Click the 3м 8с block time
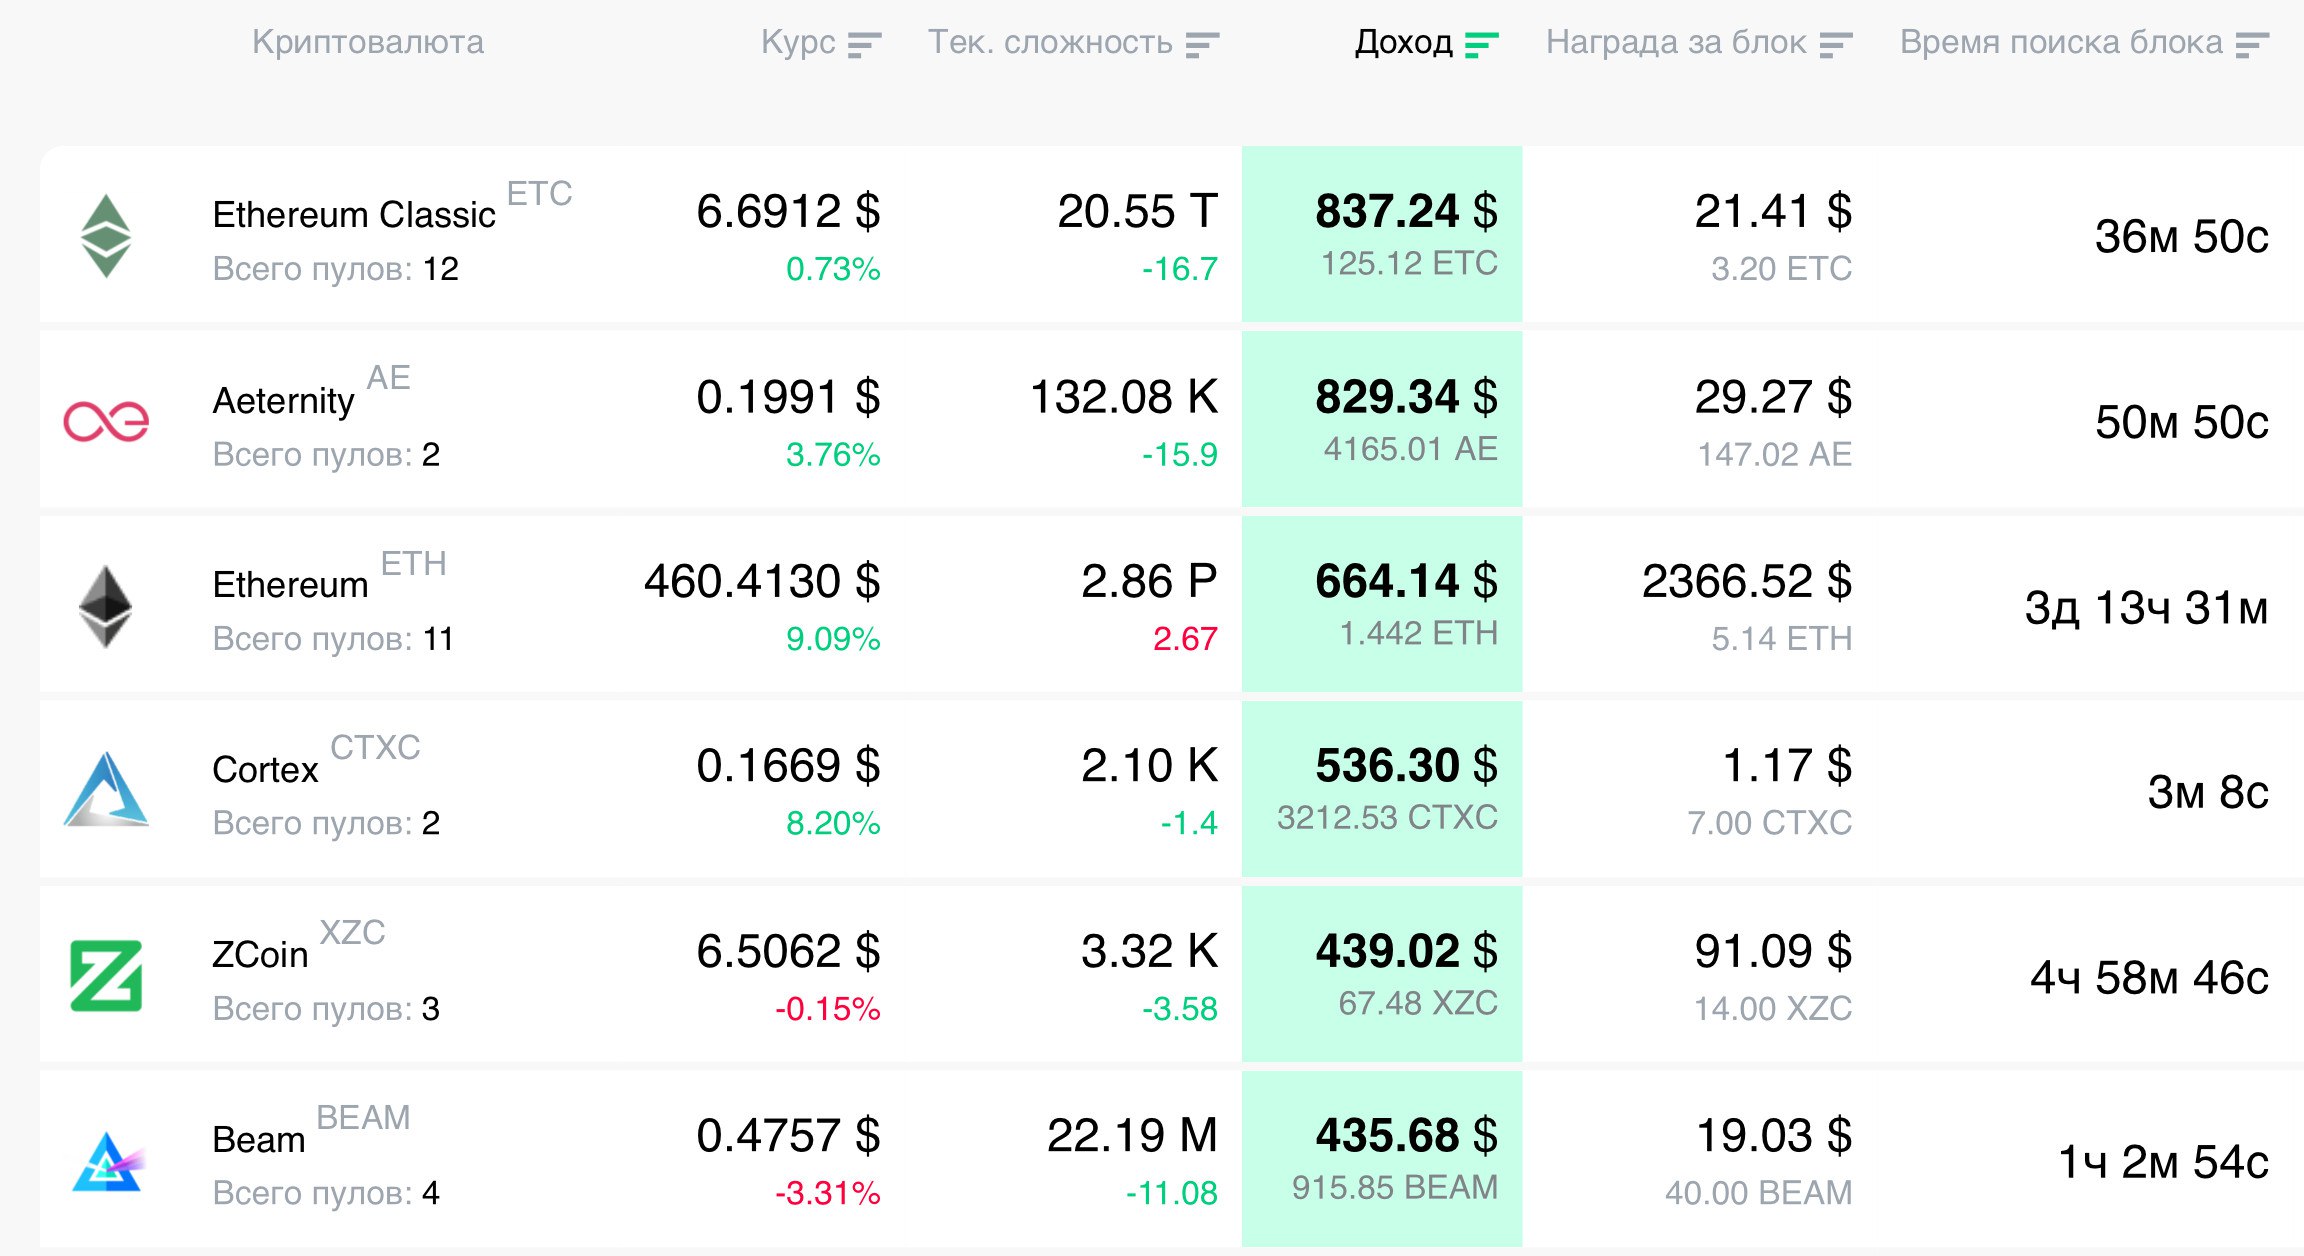2304x1256 pixels. pos(2208,793)
